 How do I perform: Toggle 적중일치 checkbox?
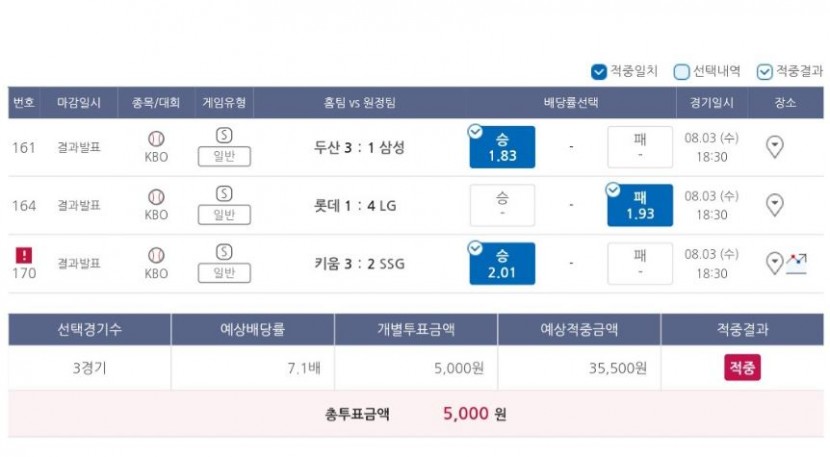tap(599, 71)
